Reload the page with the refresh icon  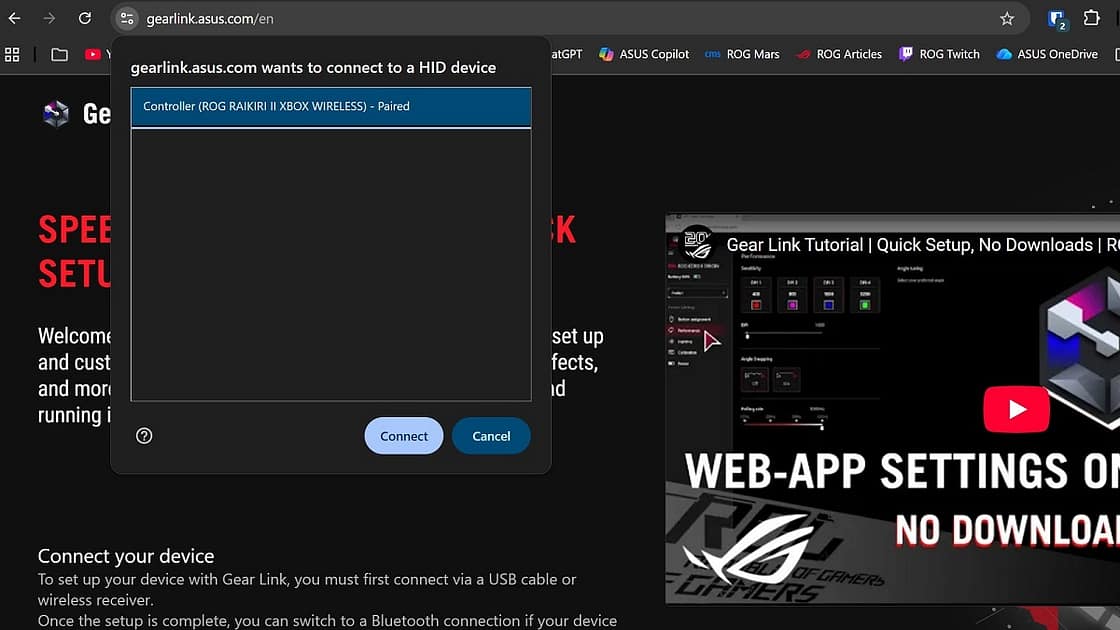[85, 18]
